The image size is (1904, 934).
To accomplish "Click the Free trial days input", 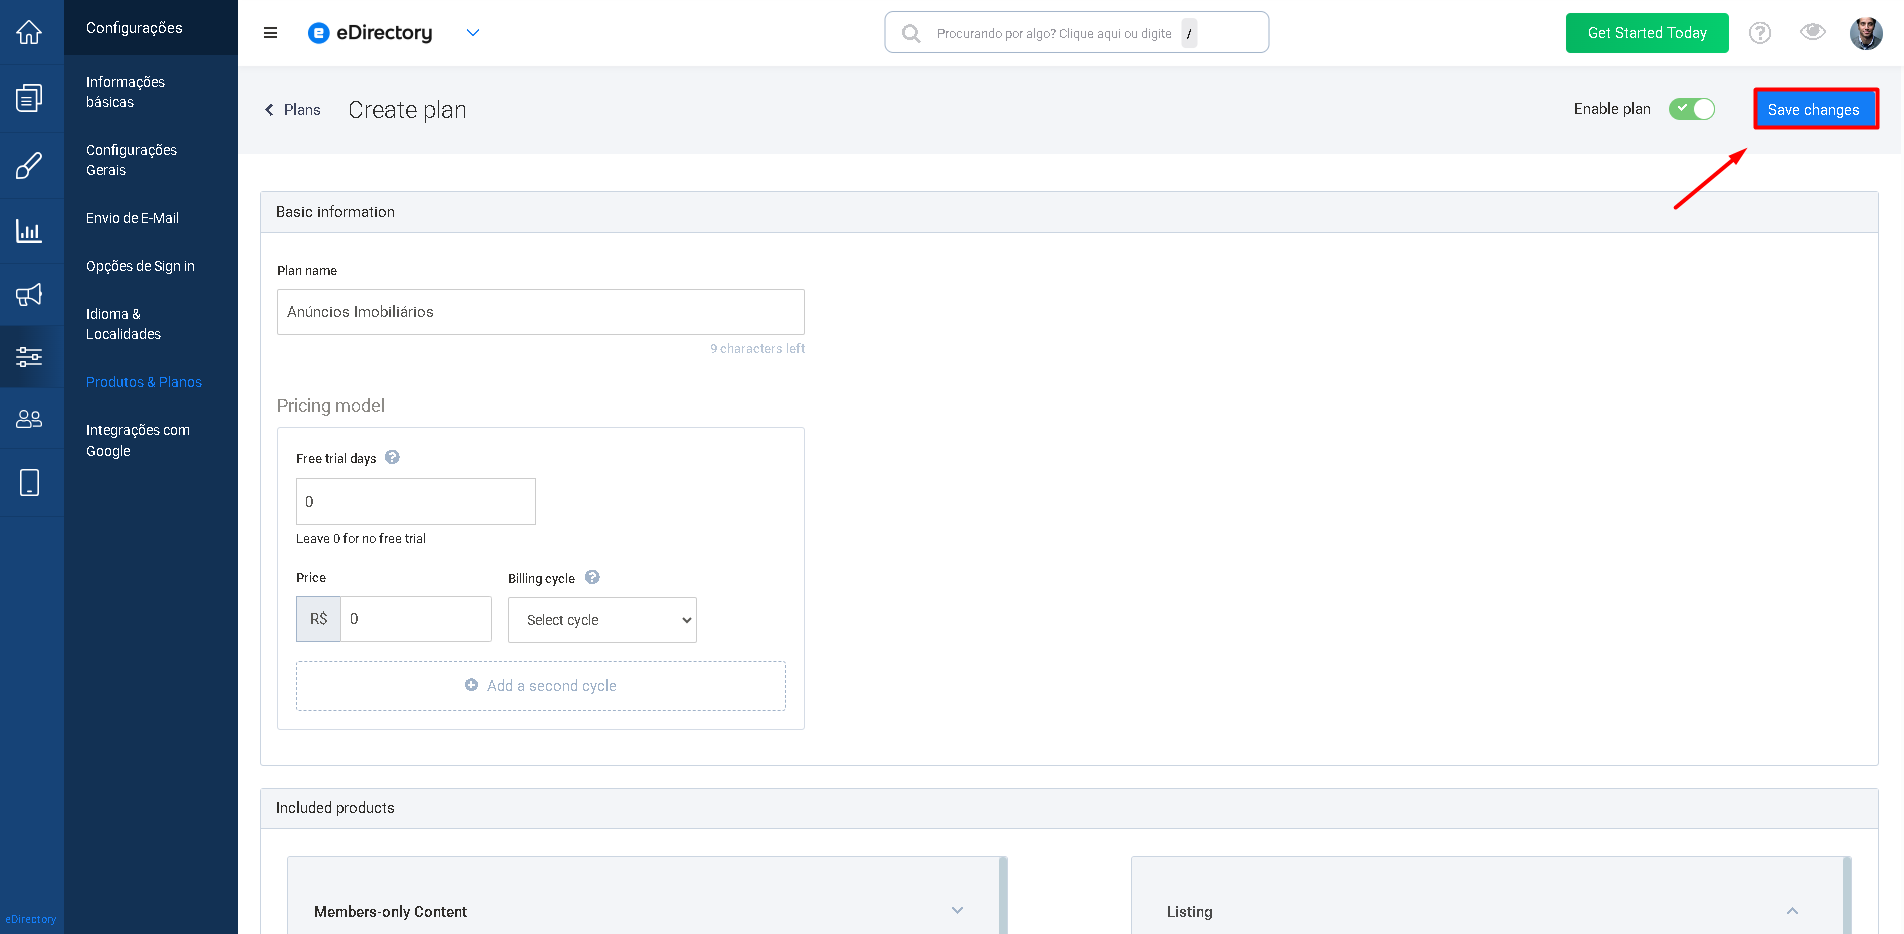I will [416, 501].
